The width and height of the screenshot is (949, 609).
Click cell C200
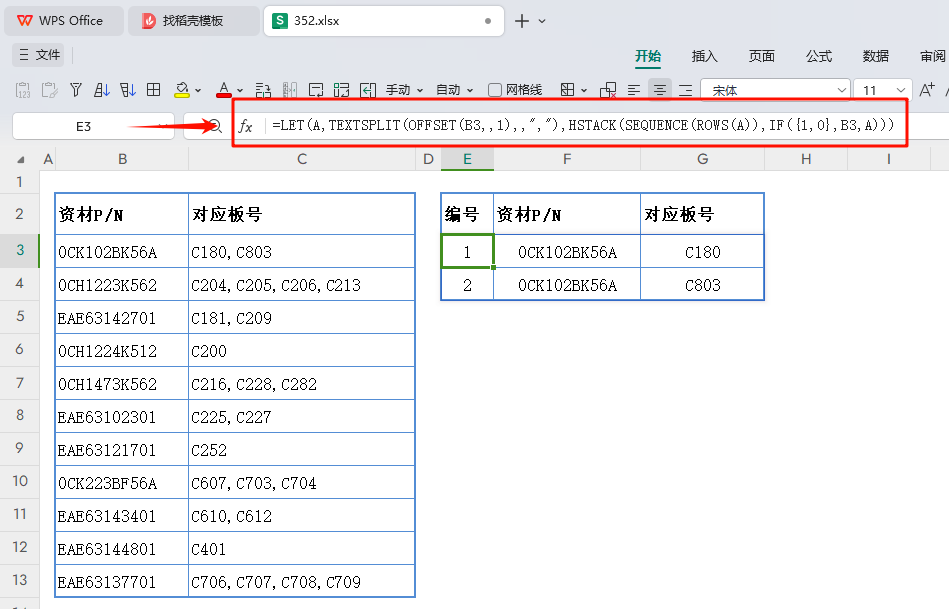[x=301, y=351]
